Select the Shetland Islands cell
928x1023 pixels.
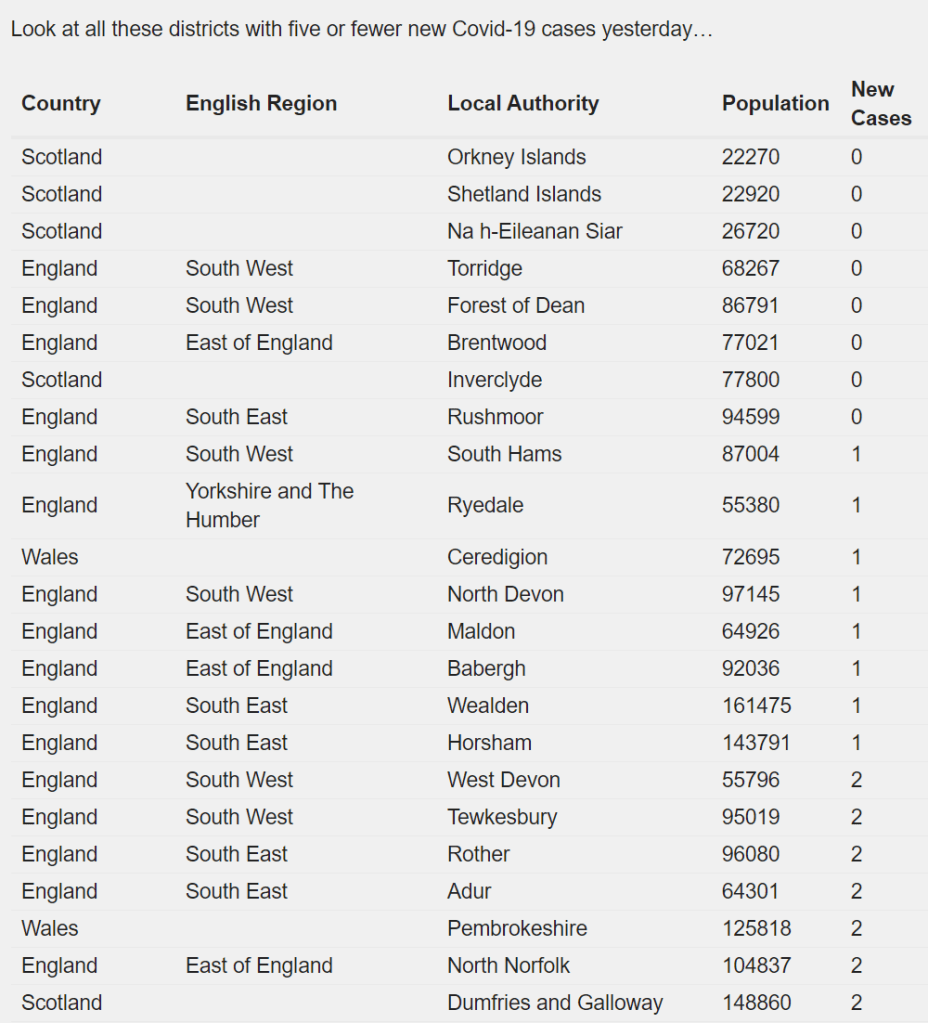[524, 194]
